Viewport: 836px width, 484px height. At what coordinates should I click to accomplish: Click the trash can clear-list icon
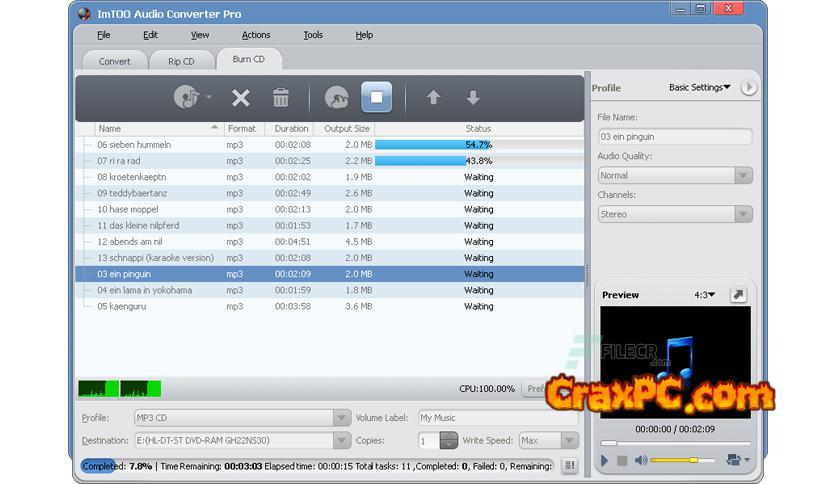pos(281,97)
